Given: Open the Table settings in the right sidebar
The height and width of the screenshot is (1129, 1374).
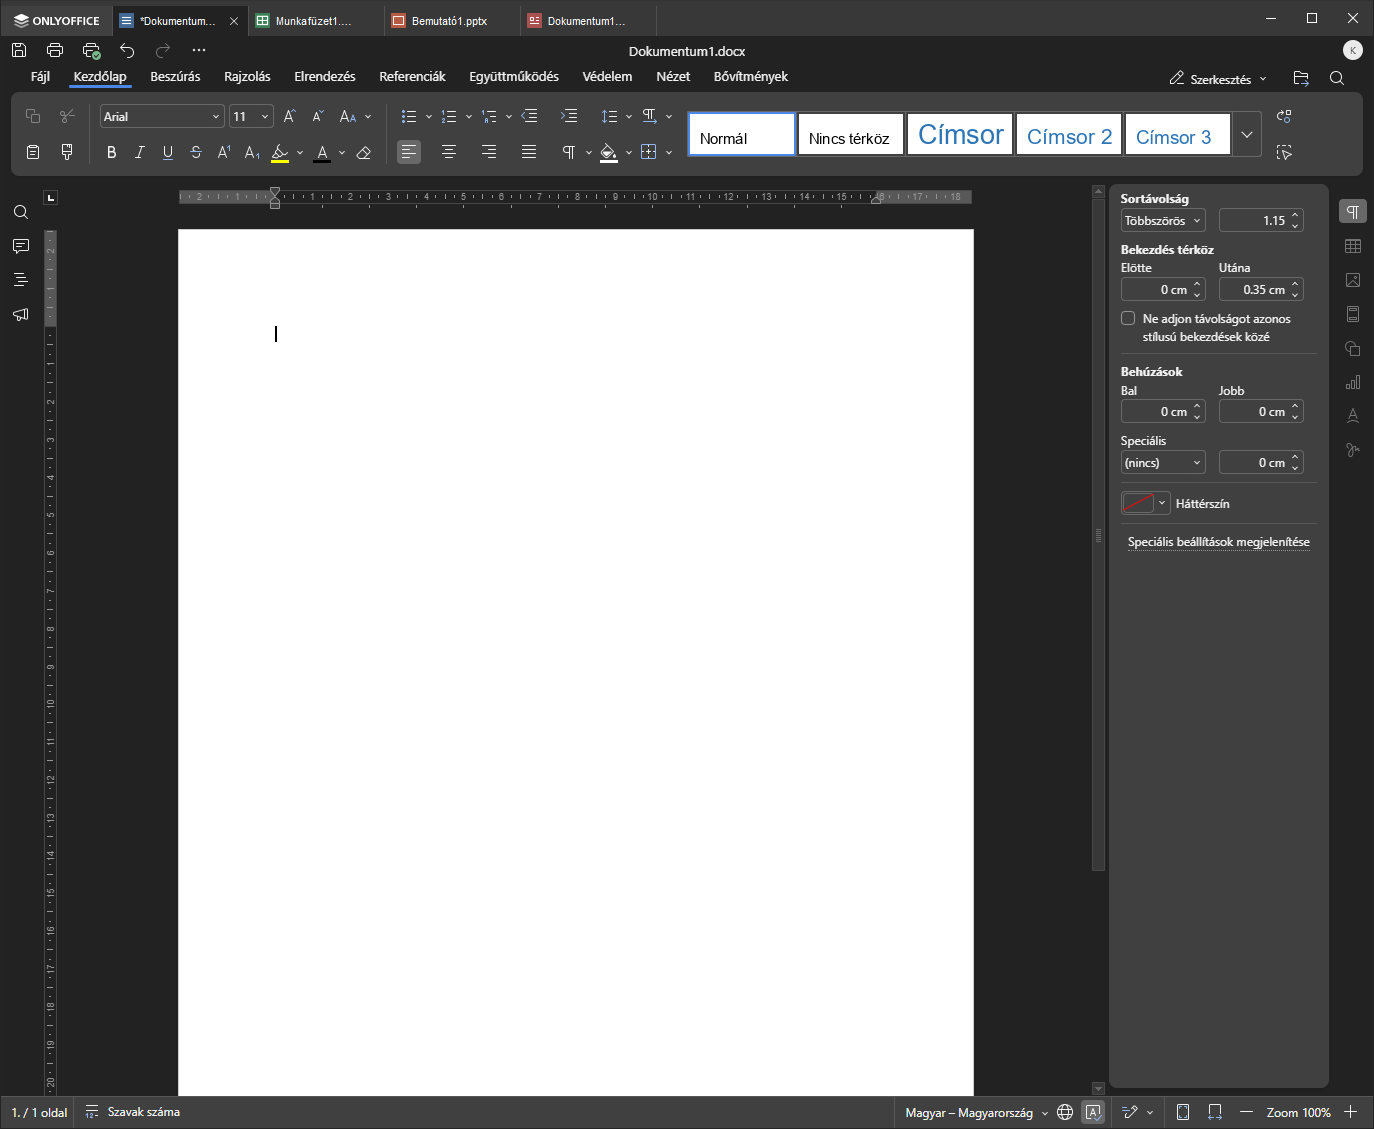Looking at the screenshot, I should pos(1353,246).
